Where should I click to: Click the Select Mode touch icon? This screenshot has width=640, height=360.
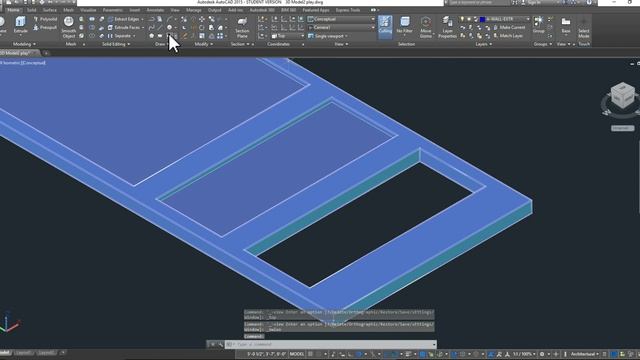584,27
